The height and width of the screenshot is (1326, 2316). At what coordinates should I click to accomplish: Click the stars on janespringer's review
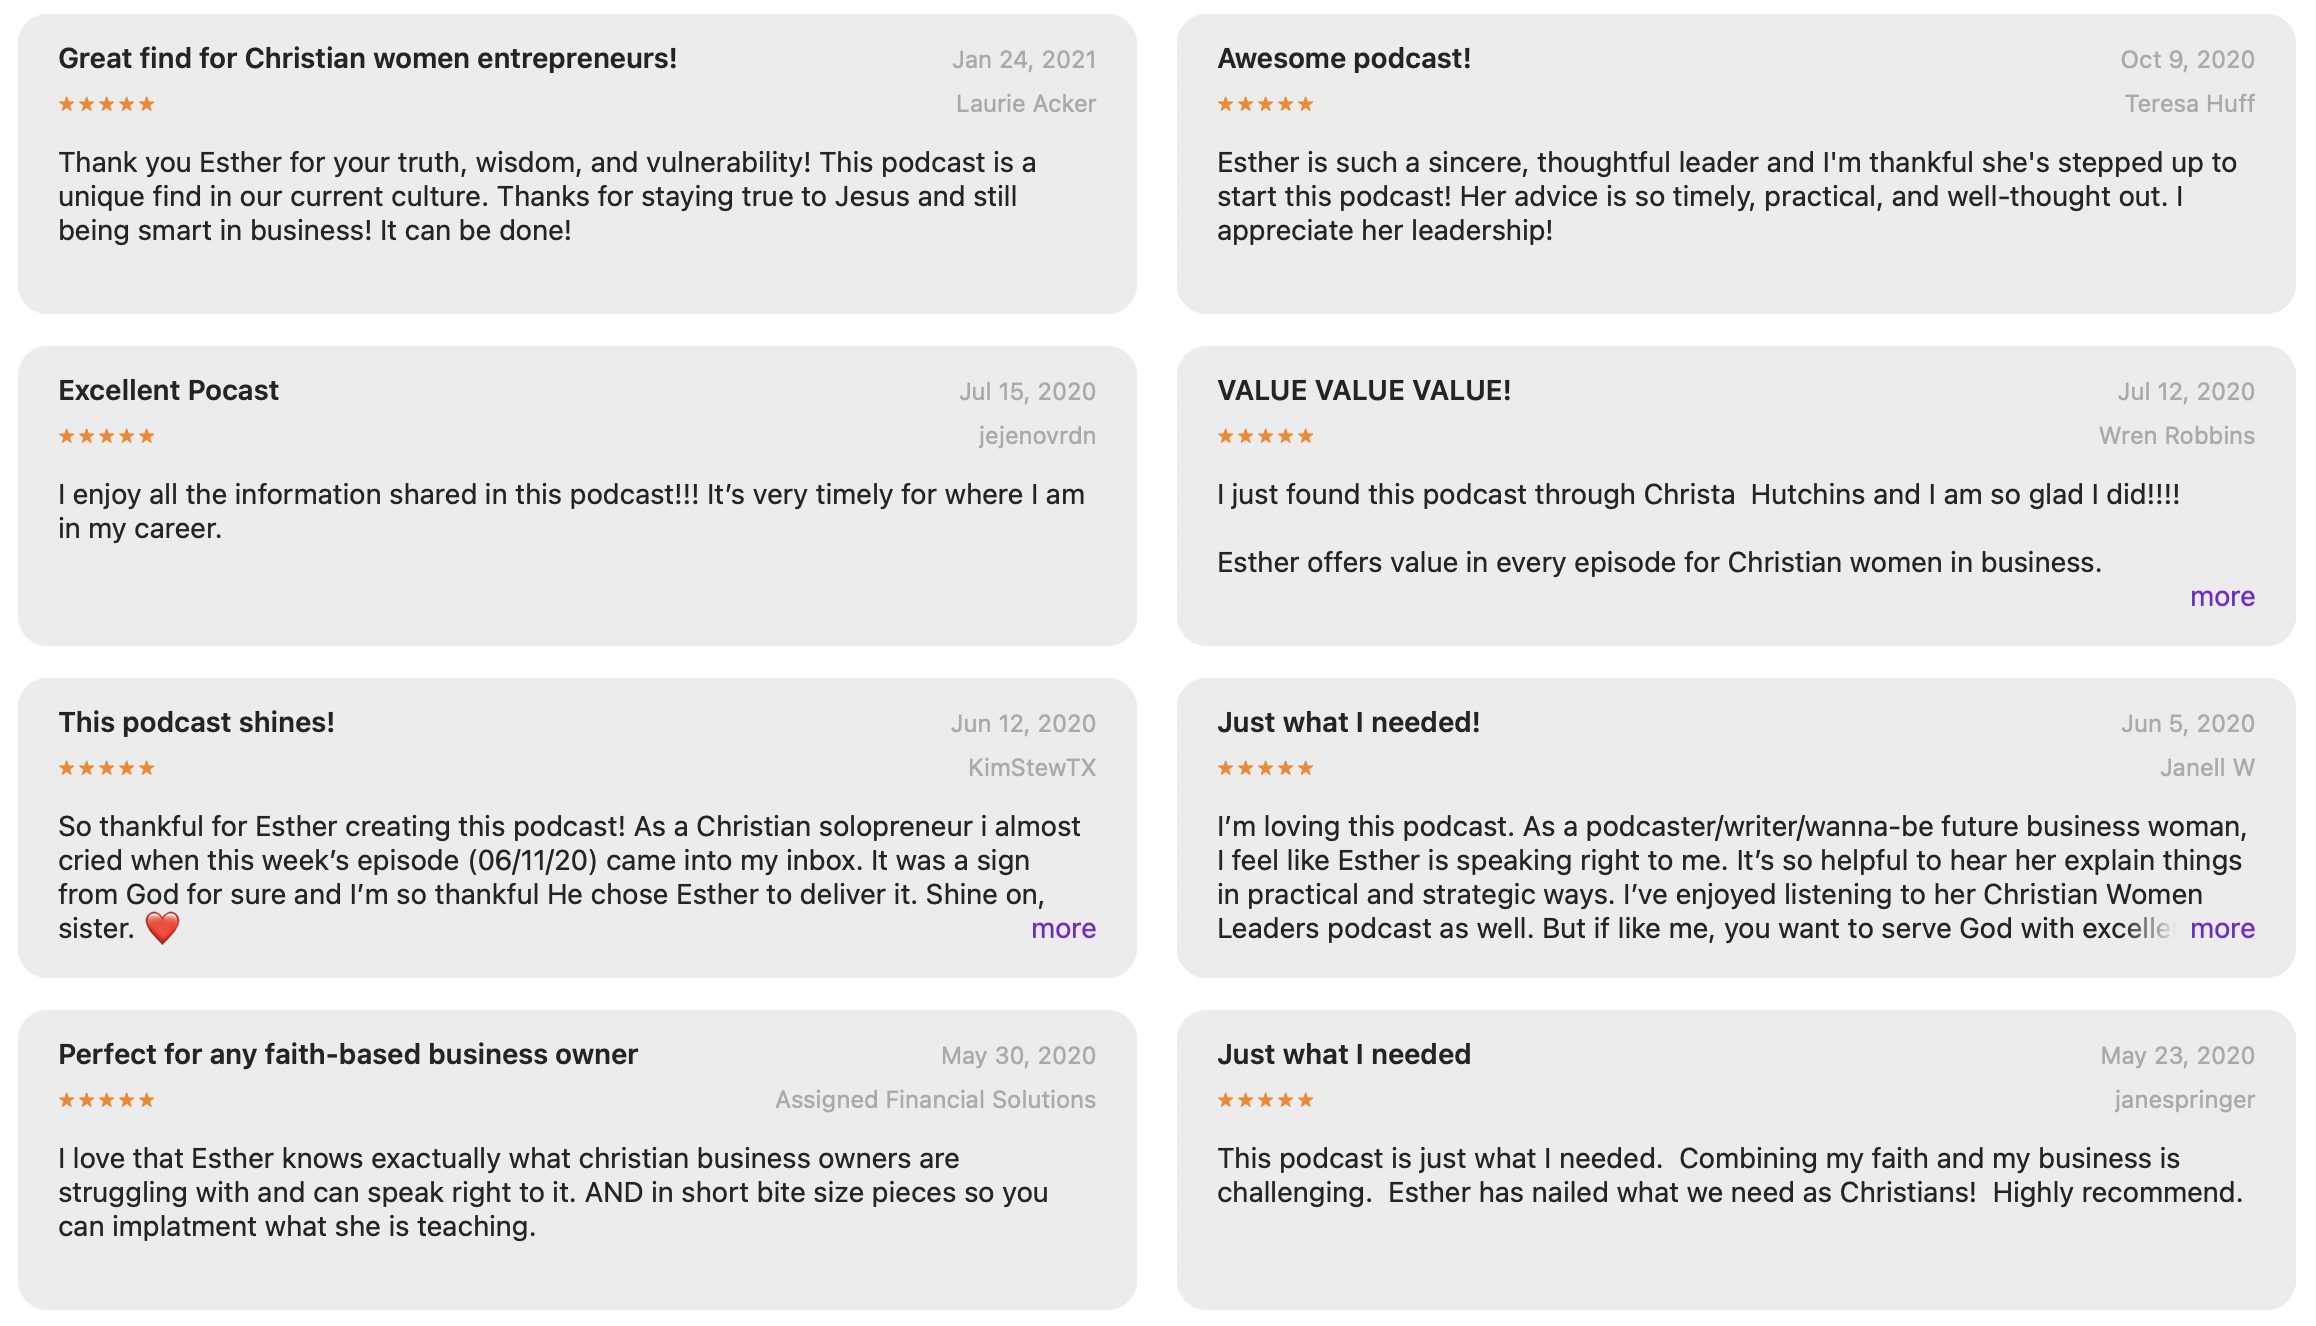click(1265, 1100)
